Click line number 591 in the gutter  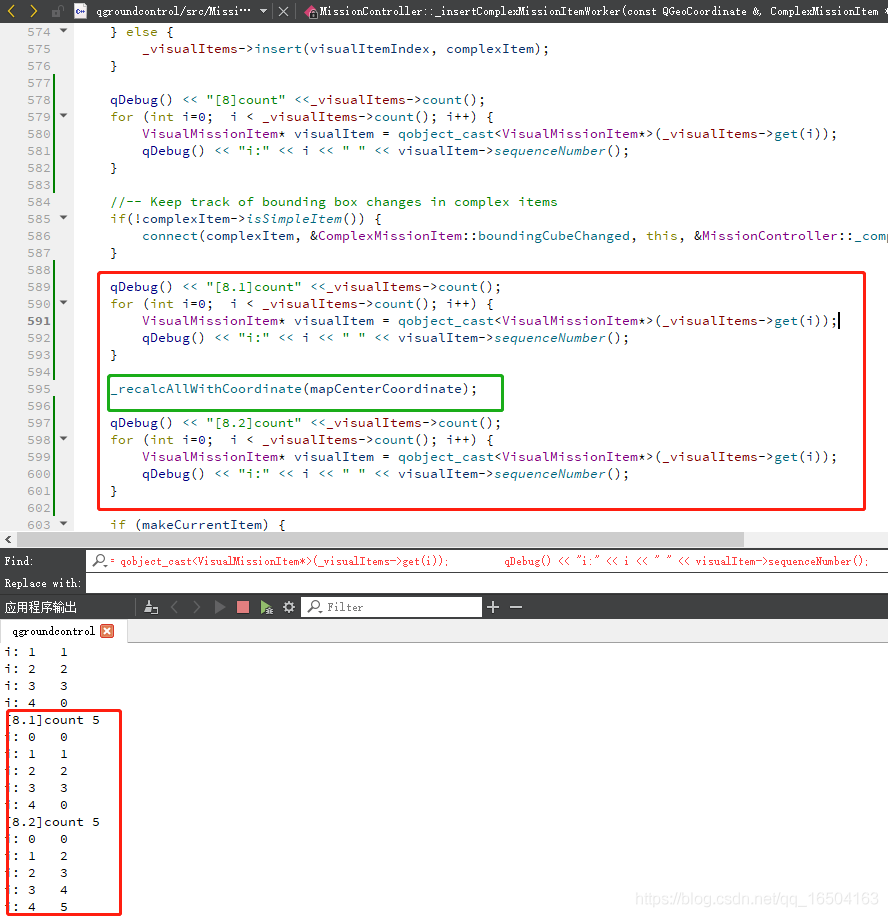tap(39, 320)
